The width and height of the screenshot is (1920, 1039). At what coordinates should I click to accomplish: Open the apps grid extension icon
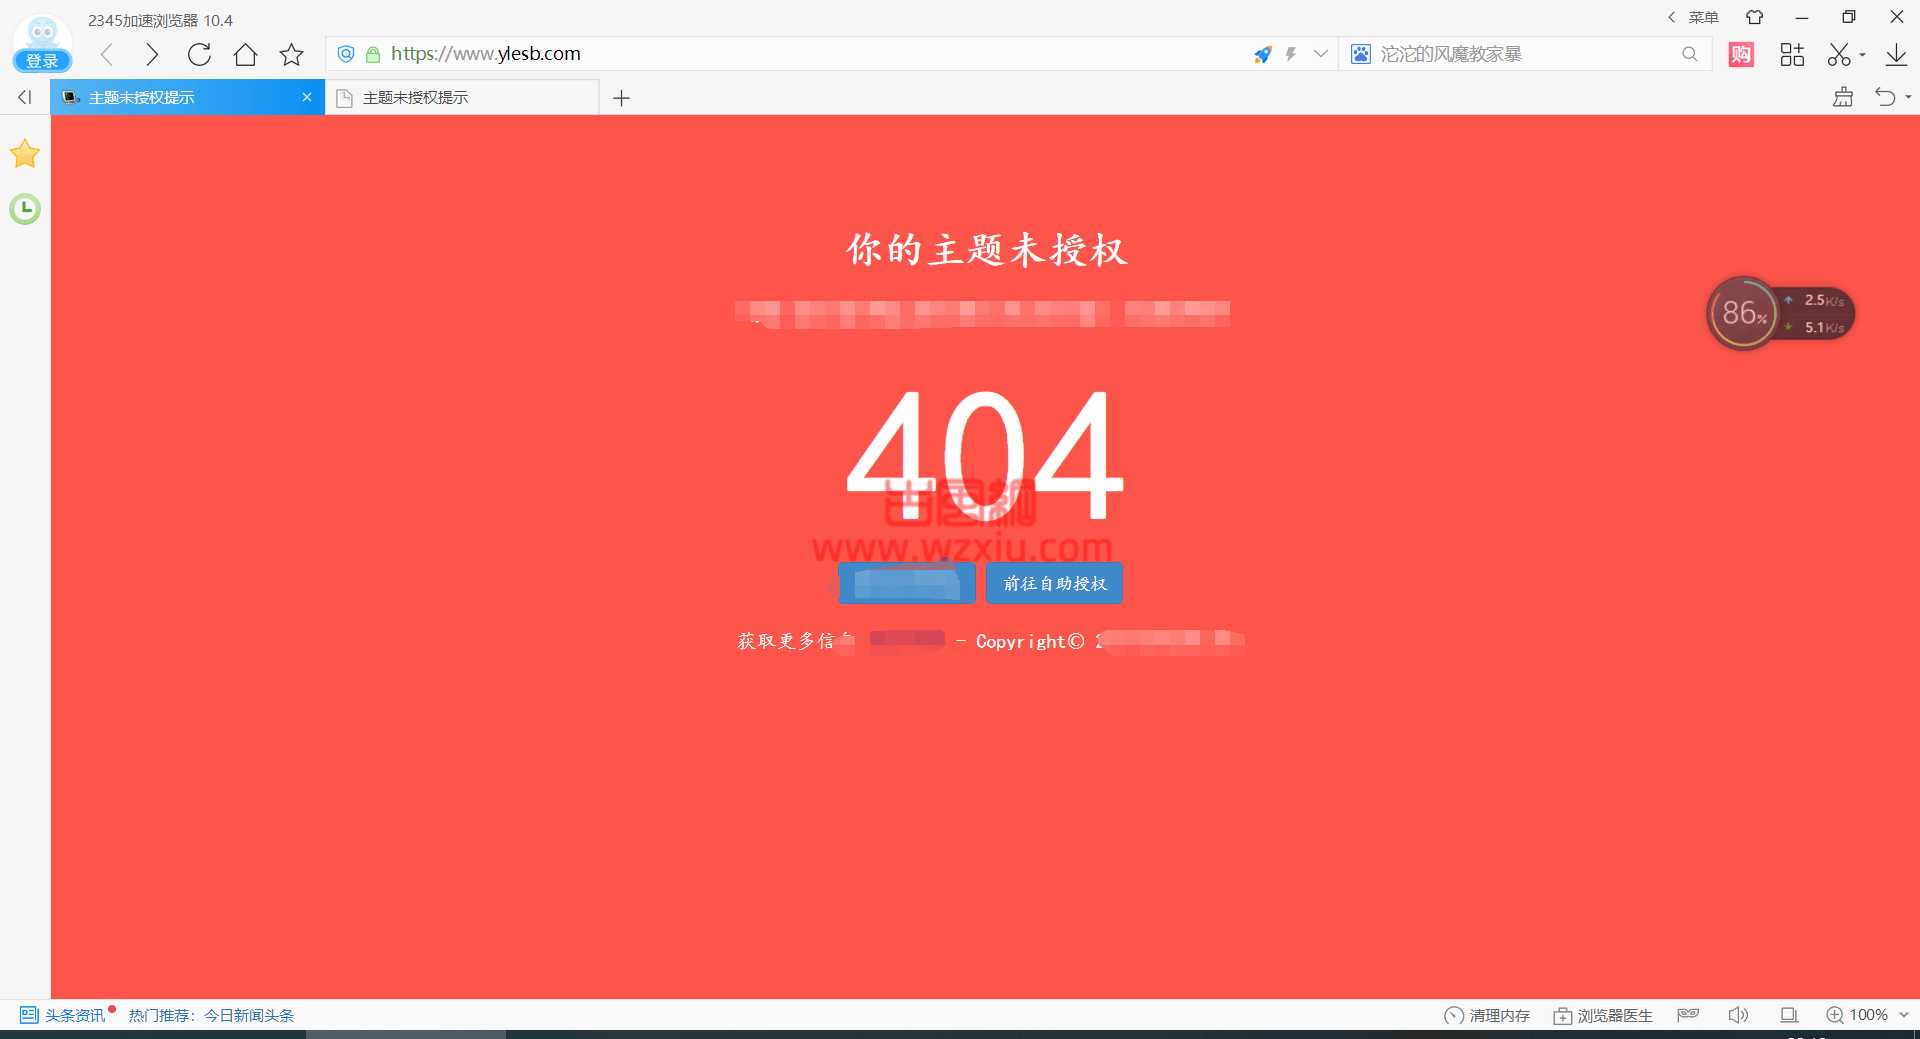point(1792,54)
